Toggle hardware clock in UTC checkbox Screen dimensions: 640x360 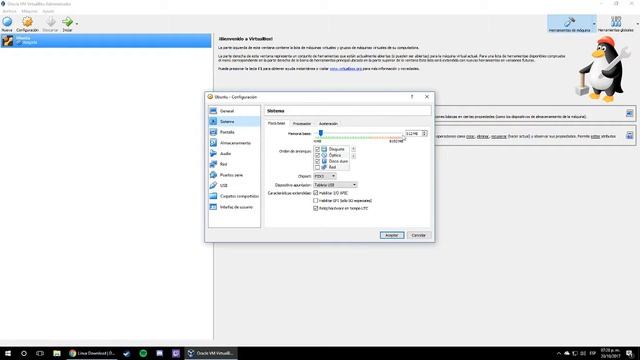click(x=316, y=208)
